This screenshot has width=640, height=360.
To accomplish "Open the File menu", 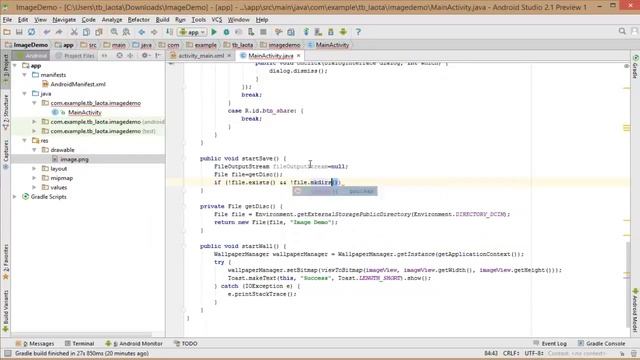I will 7,20.
